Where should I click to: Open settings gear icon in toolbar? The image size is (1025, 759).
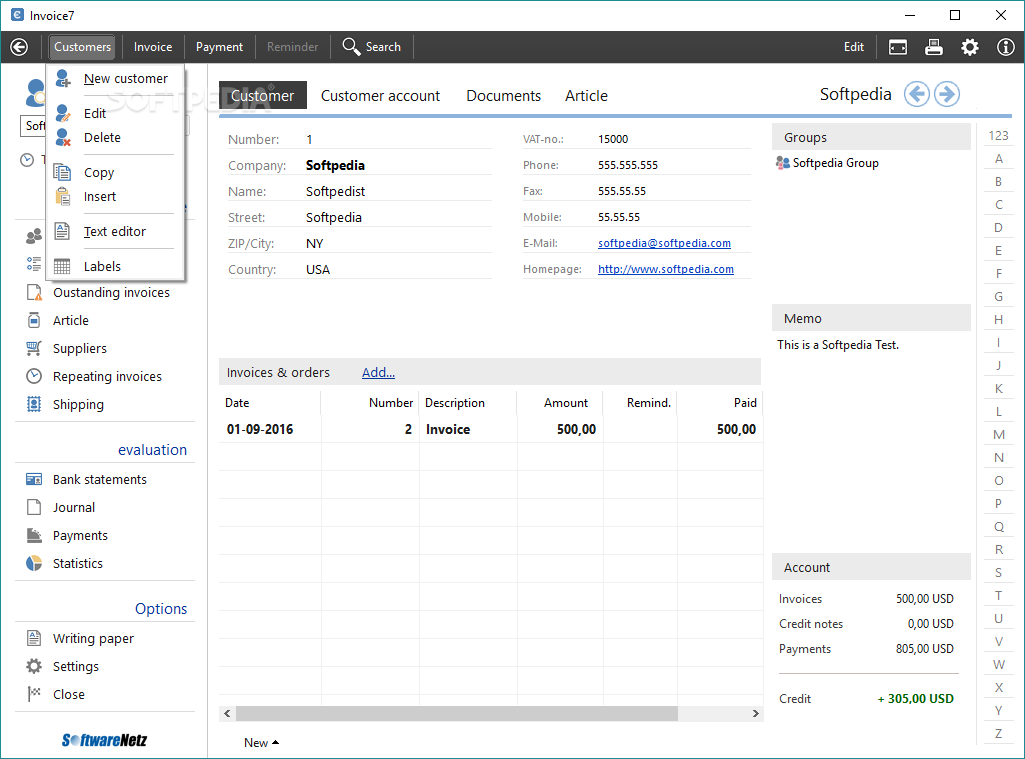969,47
